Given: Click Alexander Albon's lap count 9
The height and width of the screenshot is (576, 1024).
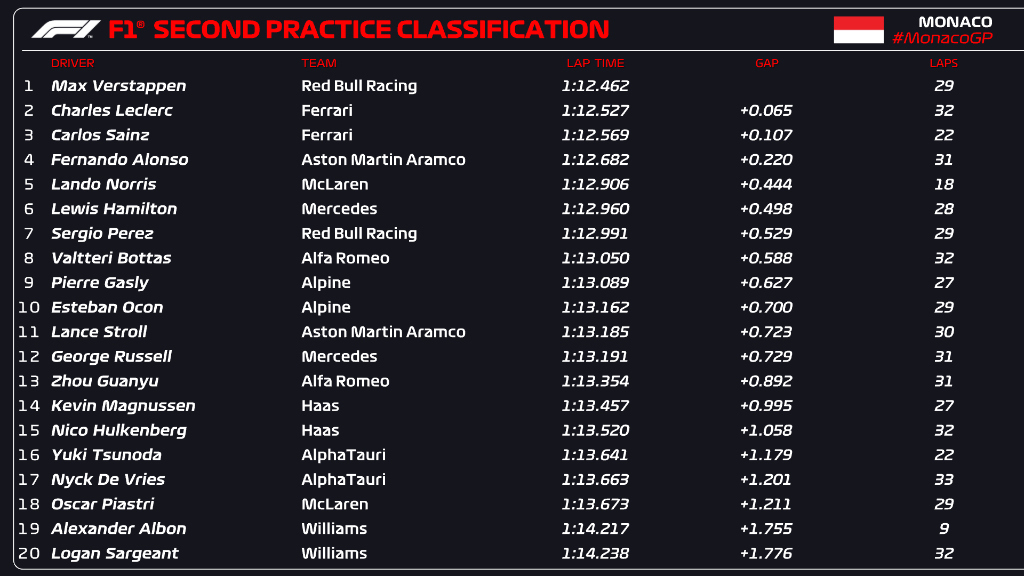Looking at the screenshot, I should click(x=943, y=528).
